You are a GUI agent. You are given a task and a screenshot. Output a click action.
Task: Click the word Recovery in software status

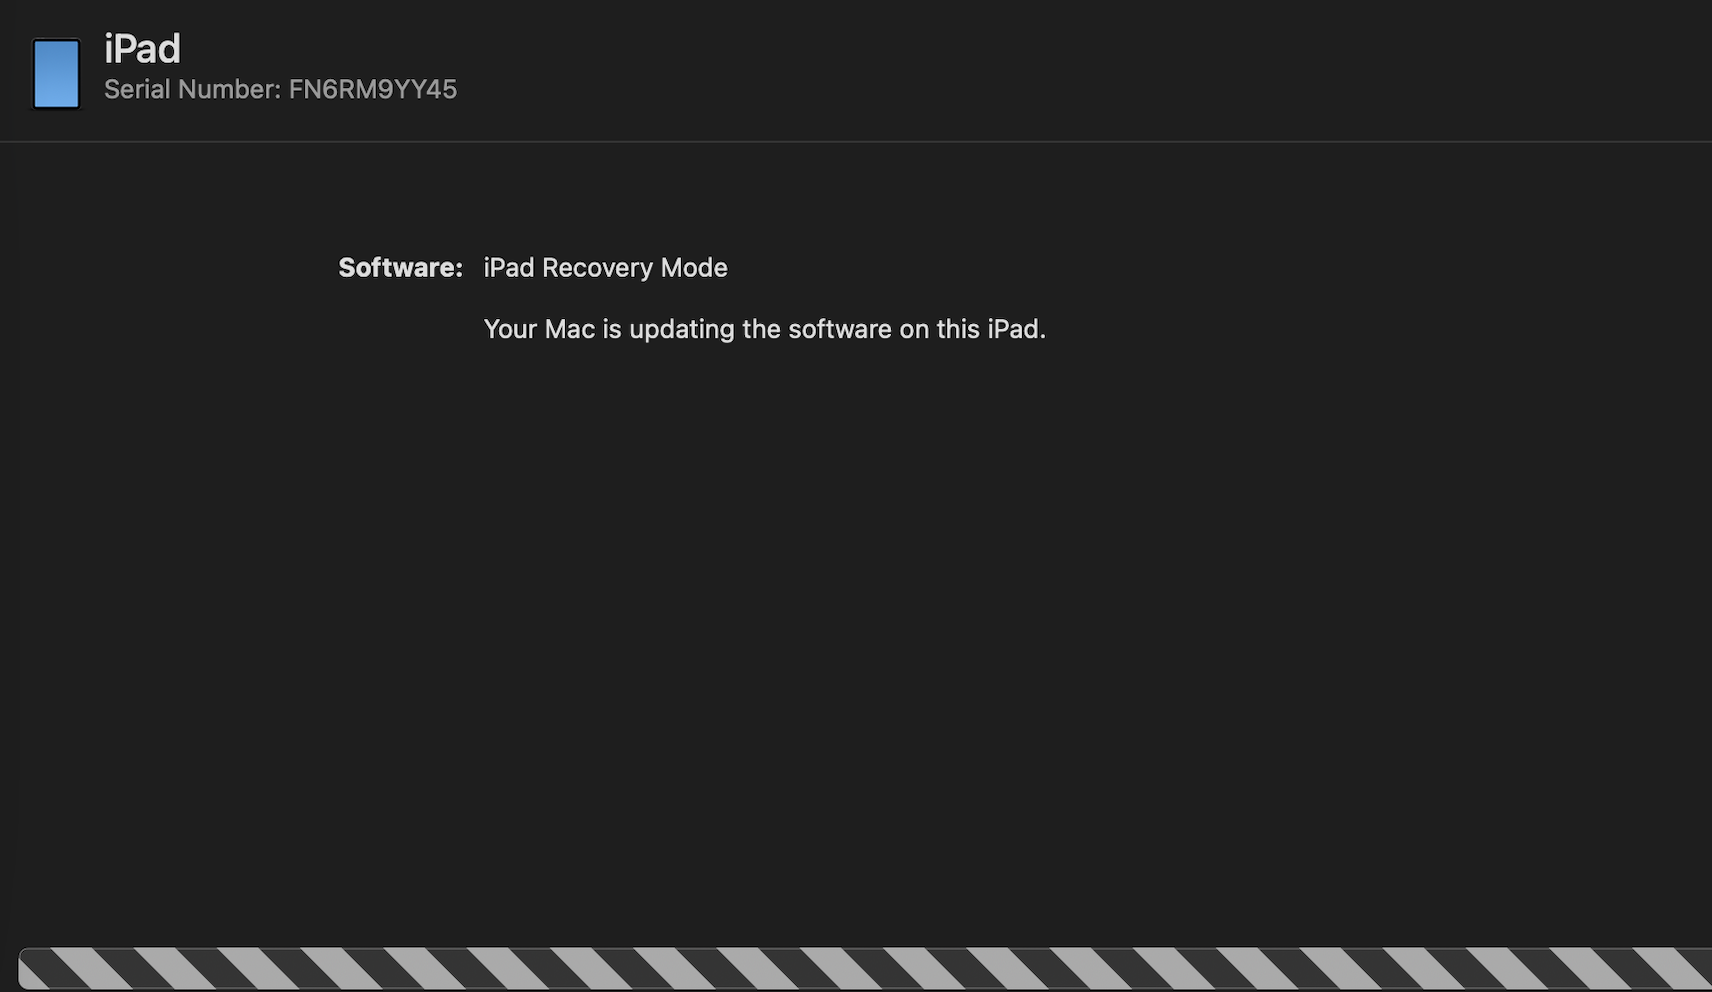click(x=597, y=268)
